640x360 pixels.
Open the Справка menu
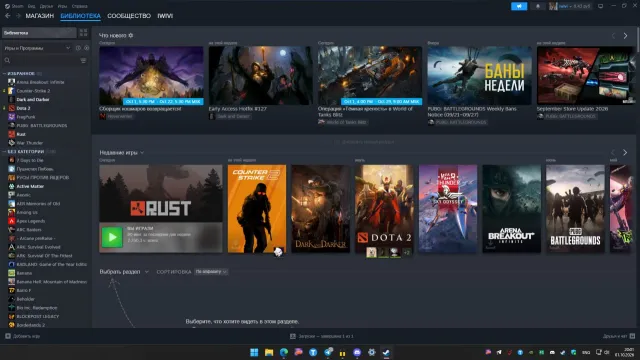pyautogui.click(x=80, y=6)
